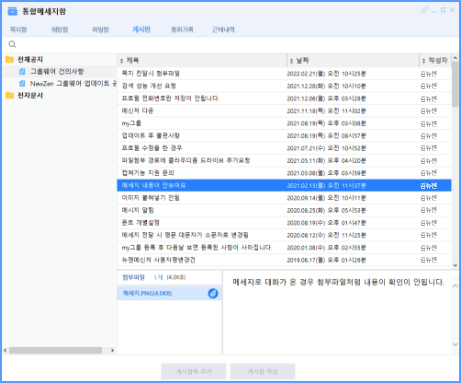
Task: Click the right arrow of the horizontal scrollbar
Action: [112, 350]
